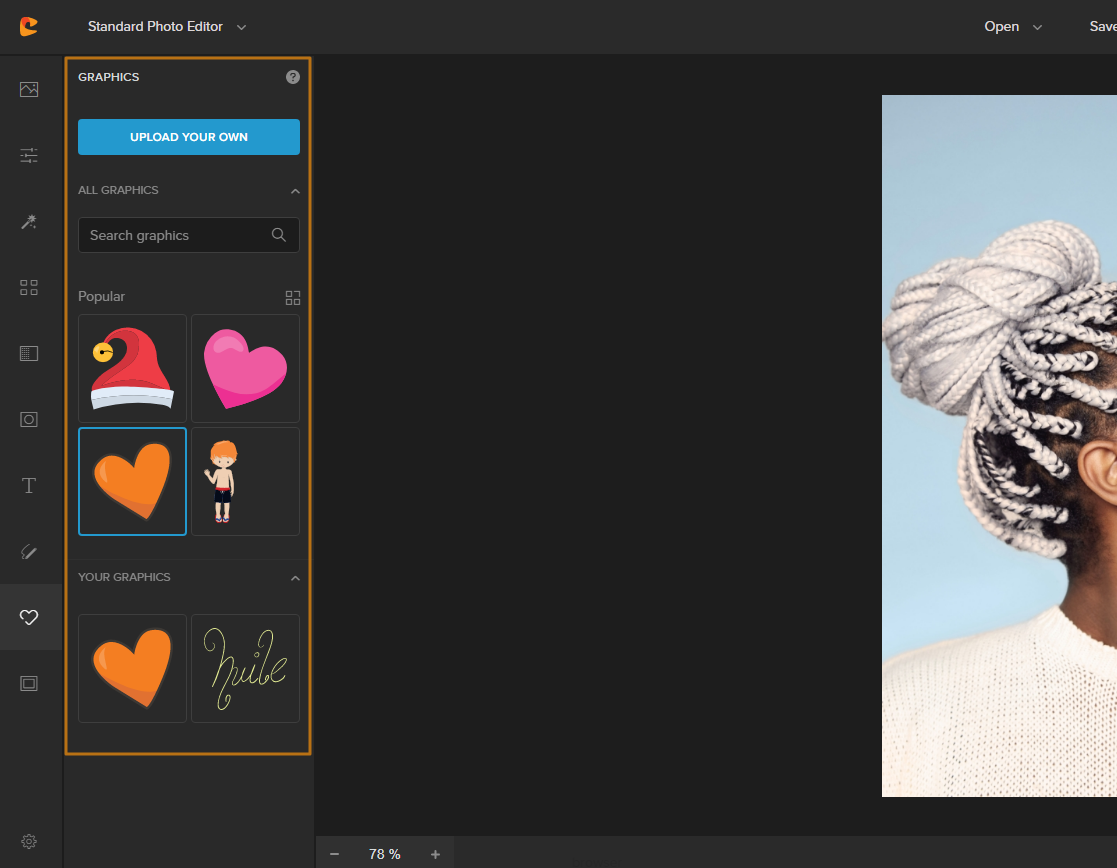Open the Settings gear icon

pos(29,841)
